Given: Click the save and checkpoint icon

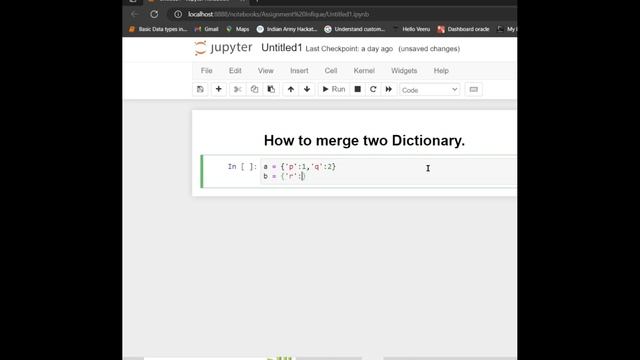Looking at the screenshot, I should coord(200,89).
